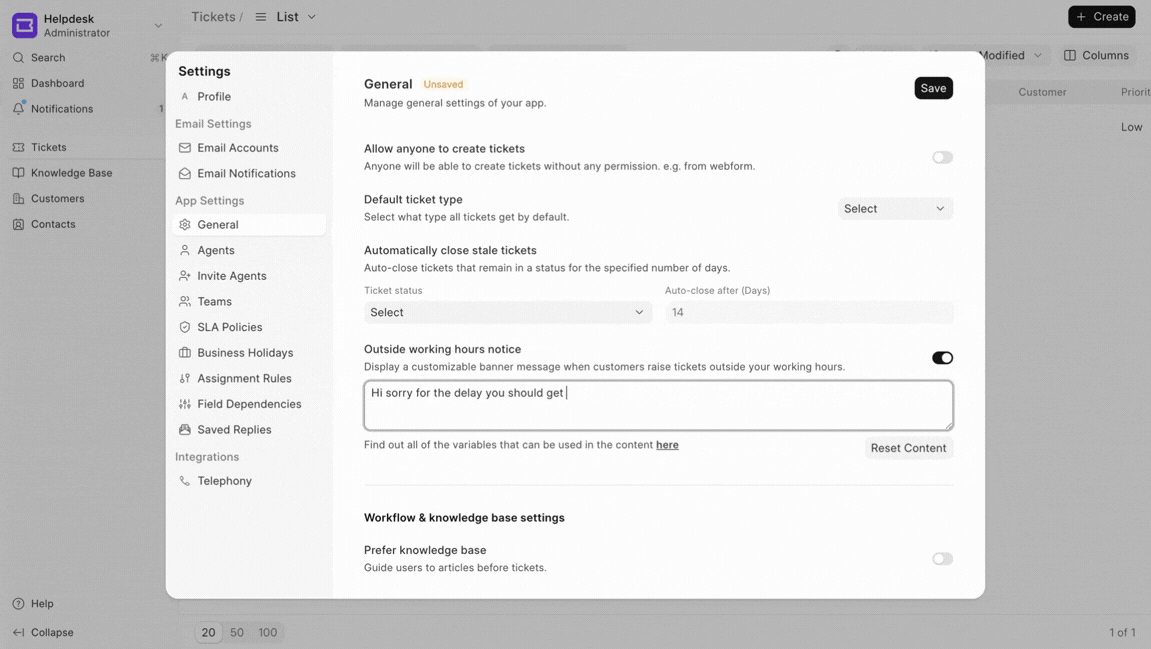Click the Email Accounts envelope icon
The width and height of the screenshot is (1151, 649).
[x=185, y=148]
